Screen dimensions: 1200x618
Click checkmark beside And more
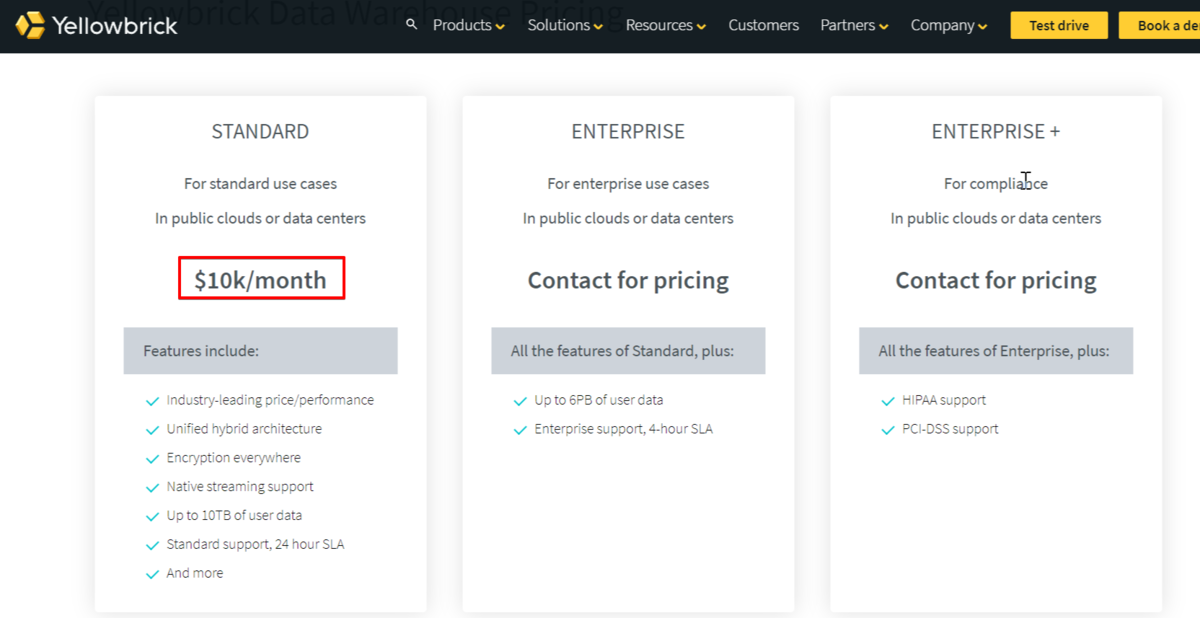153,575
